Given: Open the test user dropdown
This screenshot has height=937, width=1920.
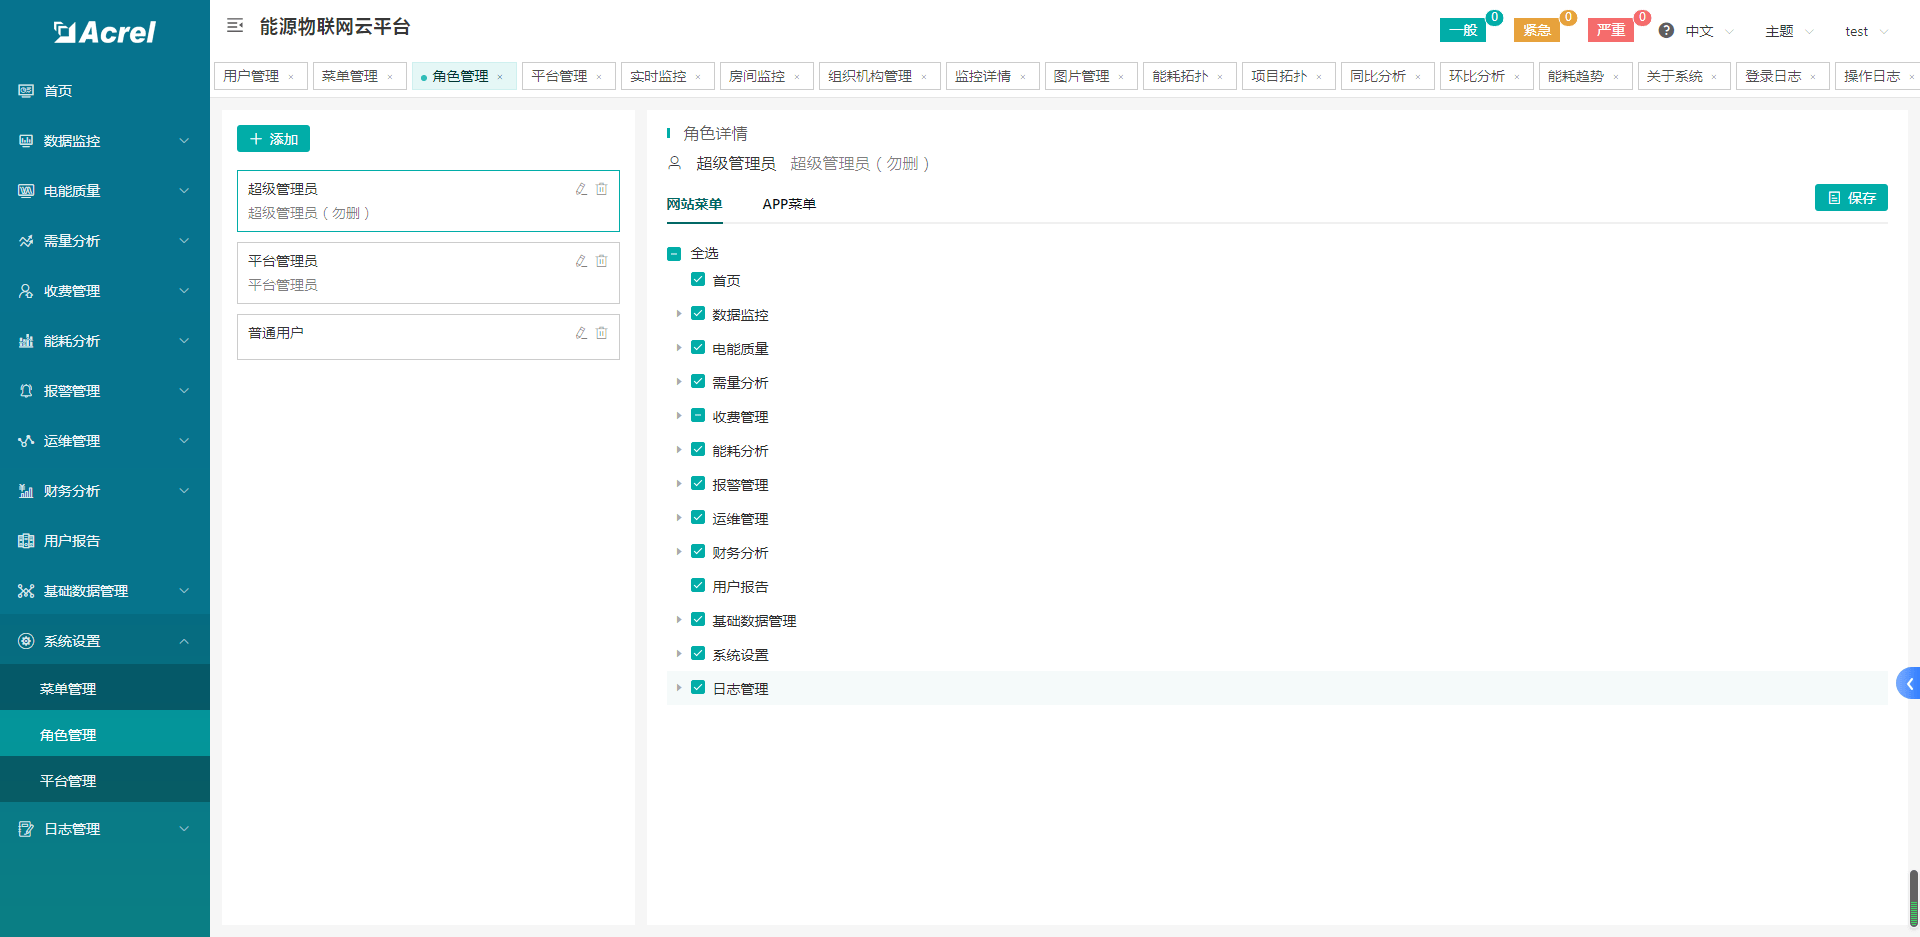Looking at the screenshot, I should point(1866,31).
